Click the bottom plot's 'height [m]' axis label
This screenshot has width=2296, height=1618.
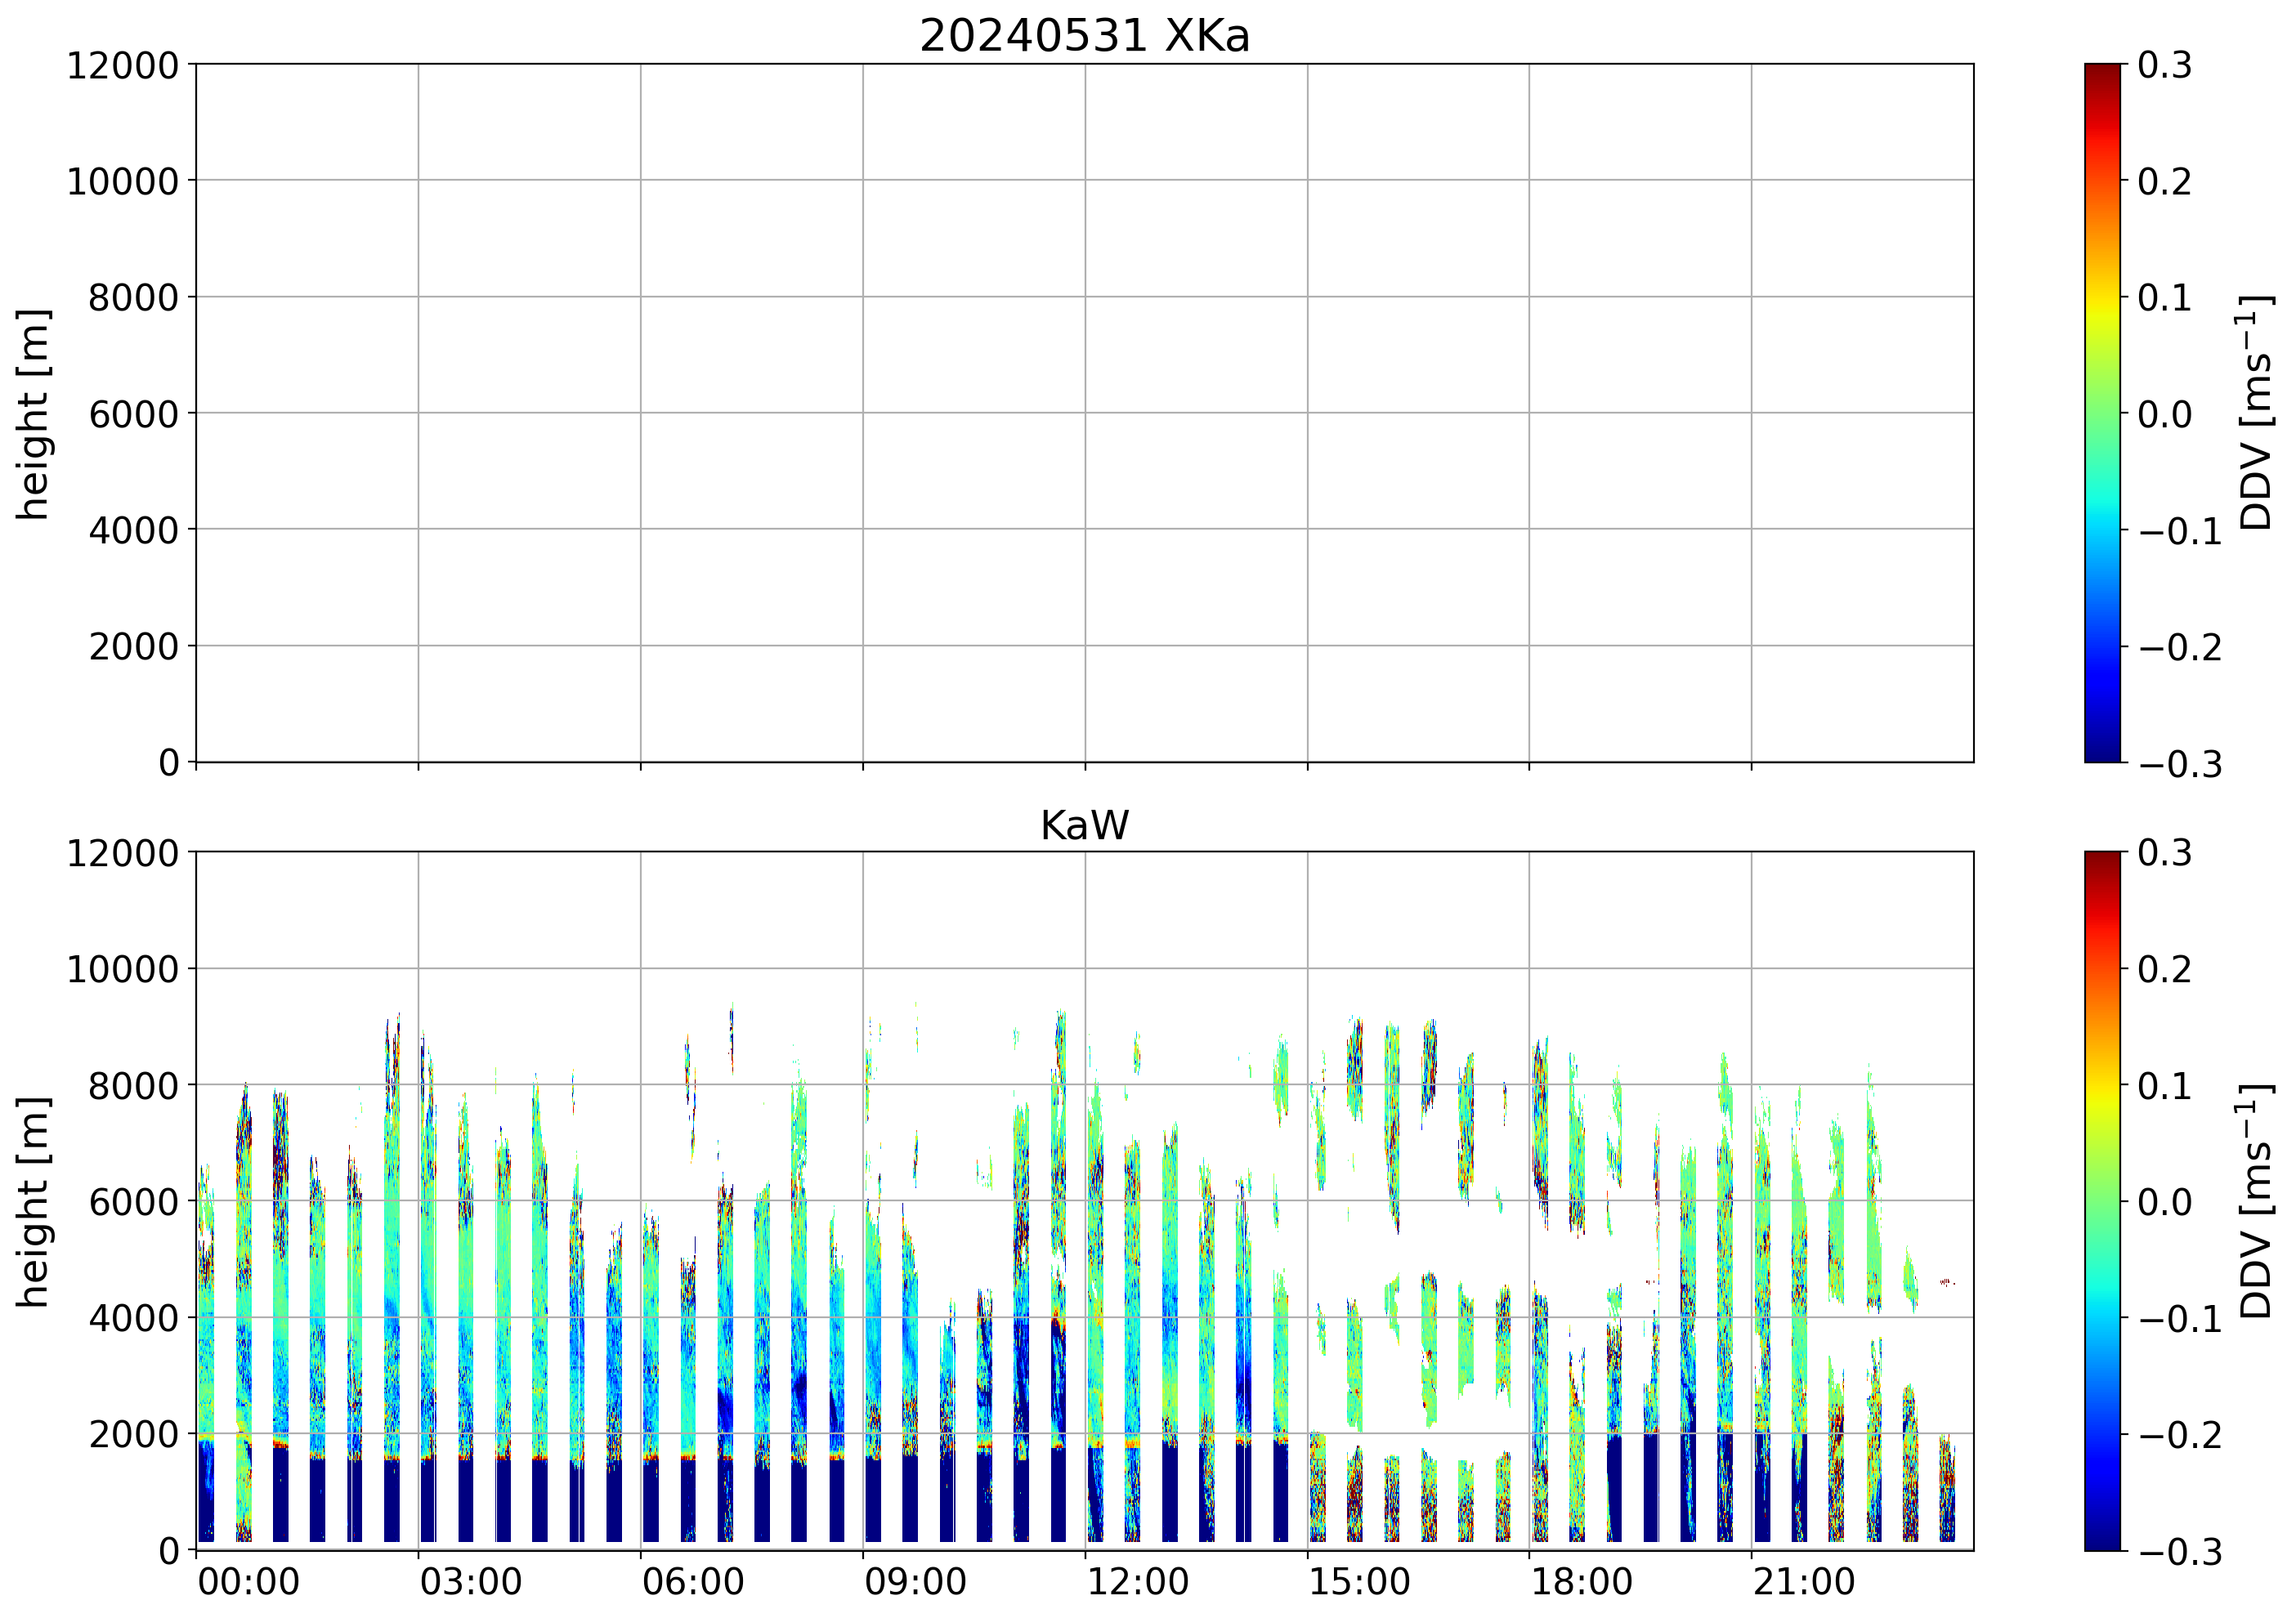click(x=33, y=1201)
